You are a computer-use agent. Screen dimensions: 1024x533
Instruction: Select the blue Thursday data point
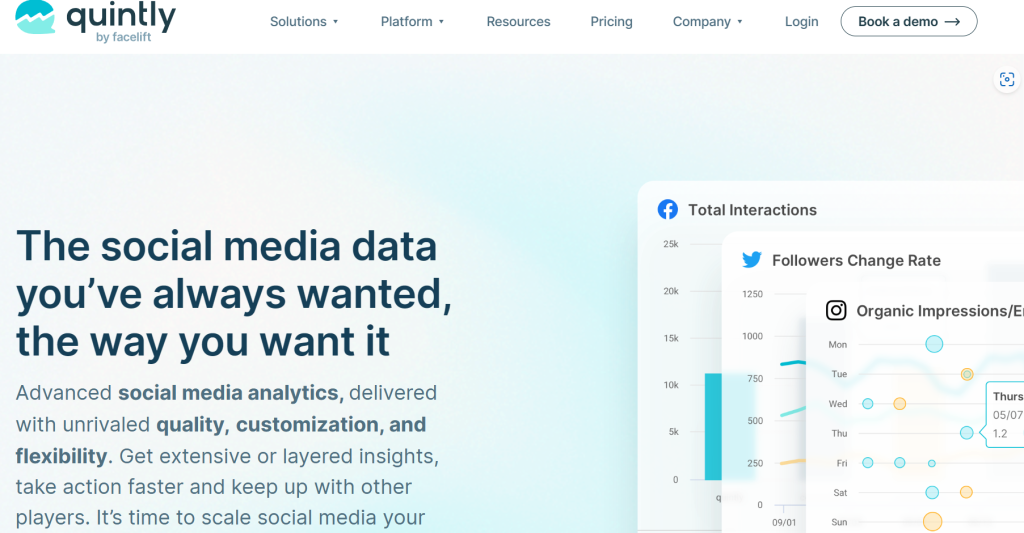tap(966, 433)
